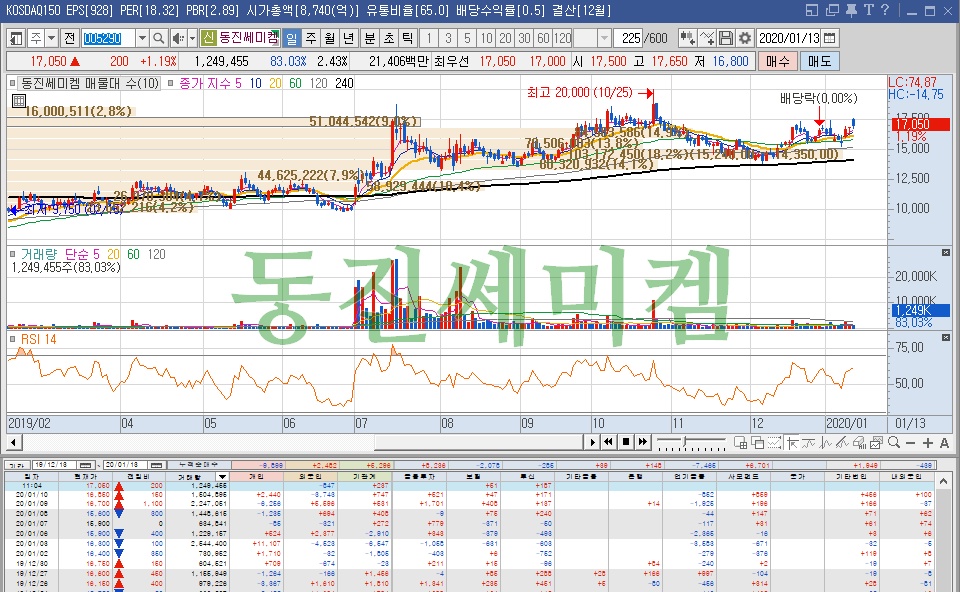Click the window layout icon in title bar
The height and width of the screenshot is (592, 960).
[812, 10]
